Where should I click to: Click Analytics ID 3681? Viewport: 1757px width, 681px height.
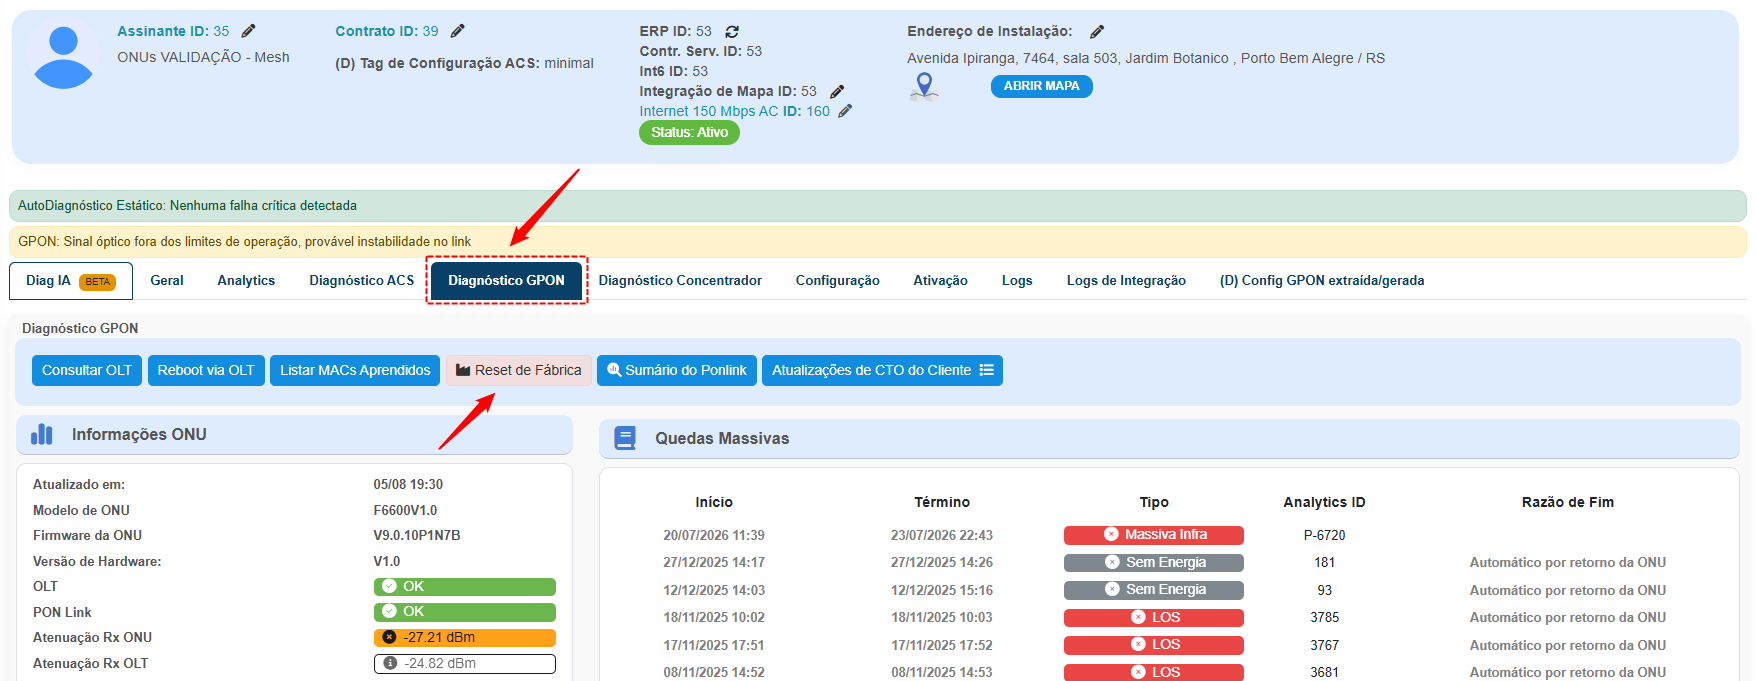click(1324, 672)
